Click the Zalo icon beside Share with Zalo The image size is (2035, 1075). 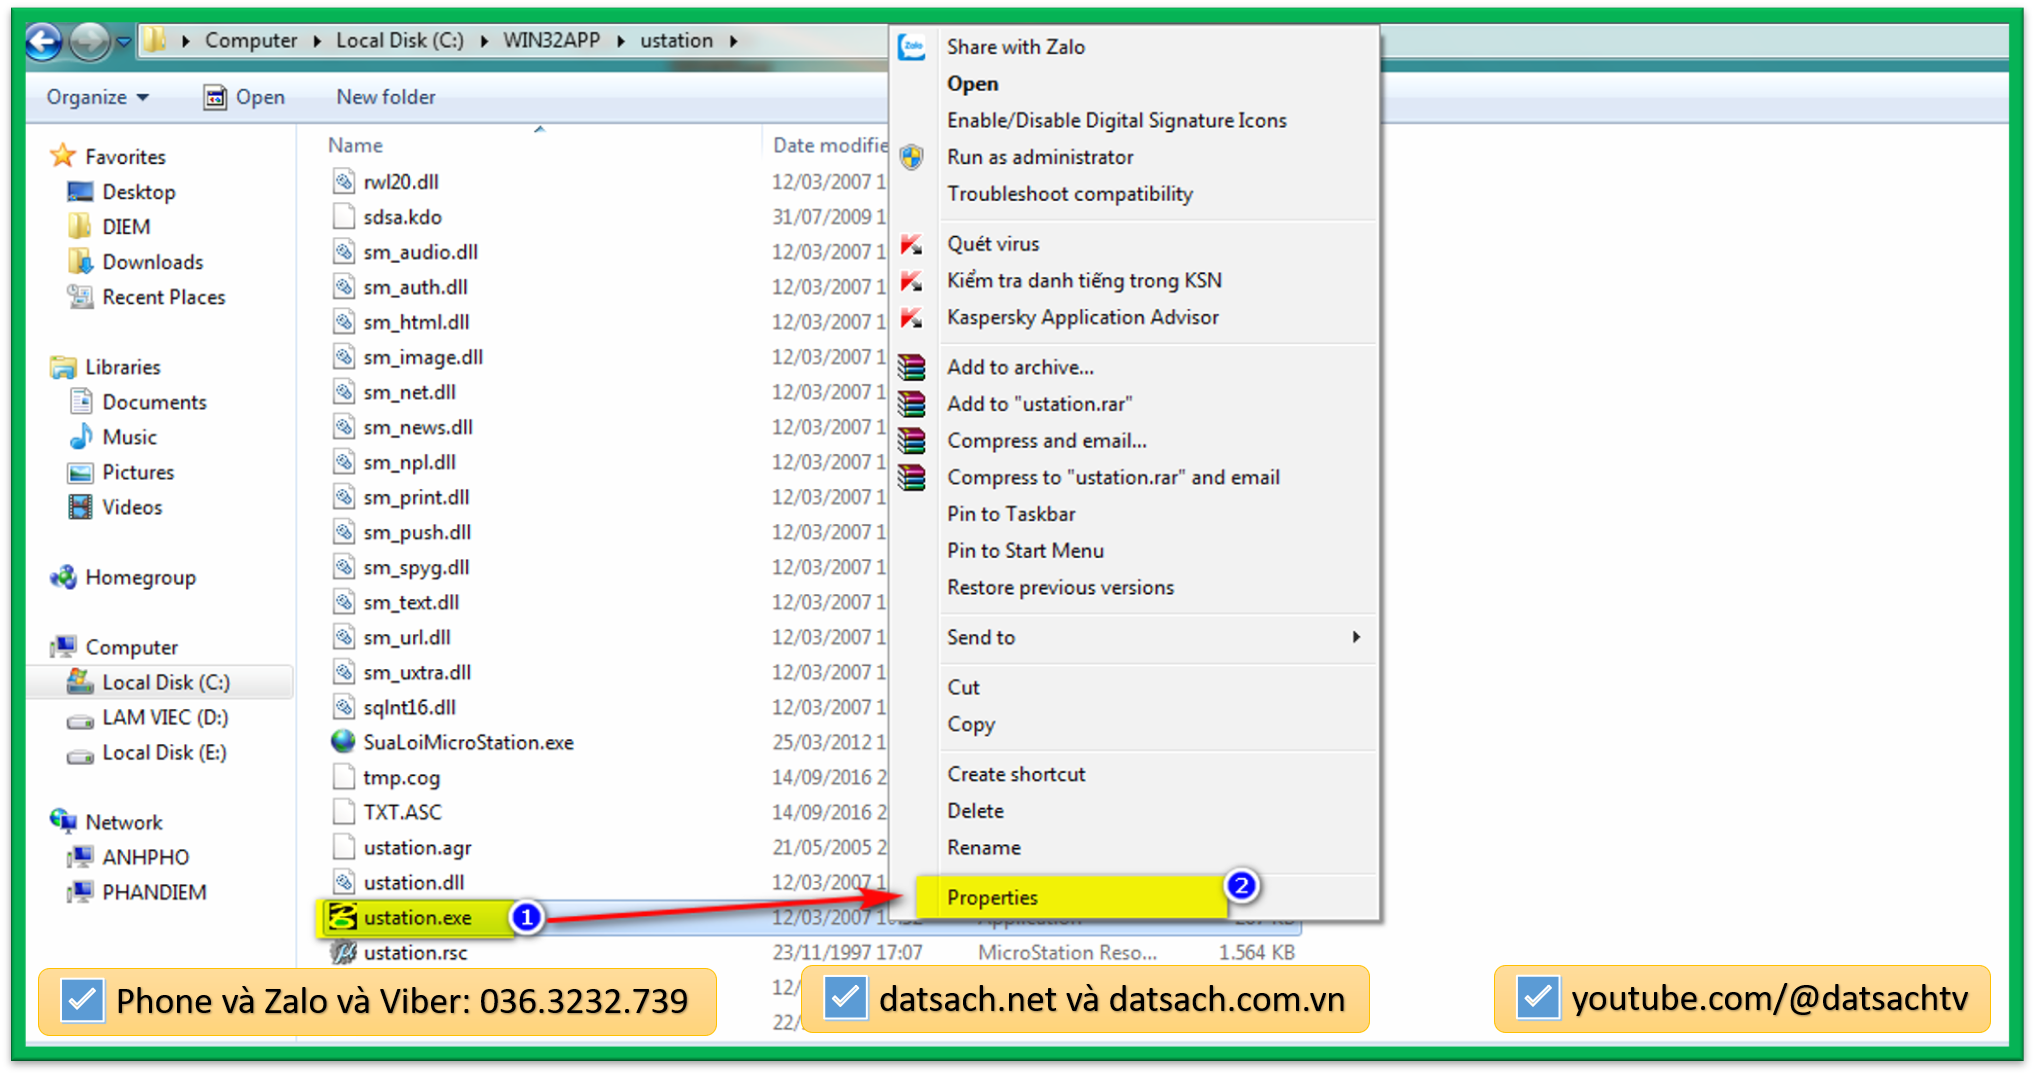click(911, 47)
